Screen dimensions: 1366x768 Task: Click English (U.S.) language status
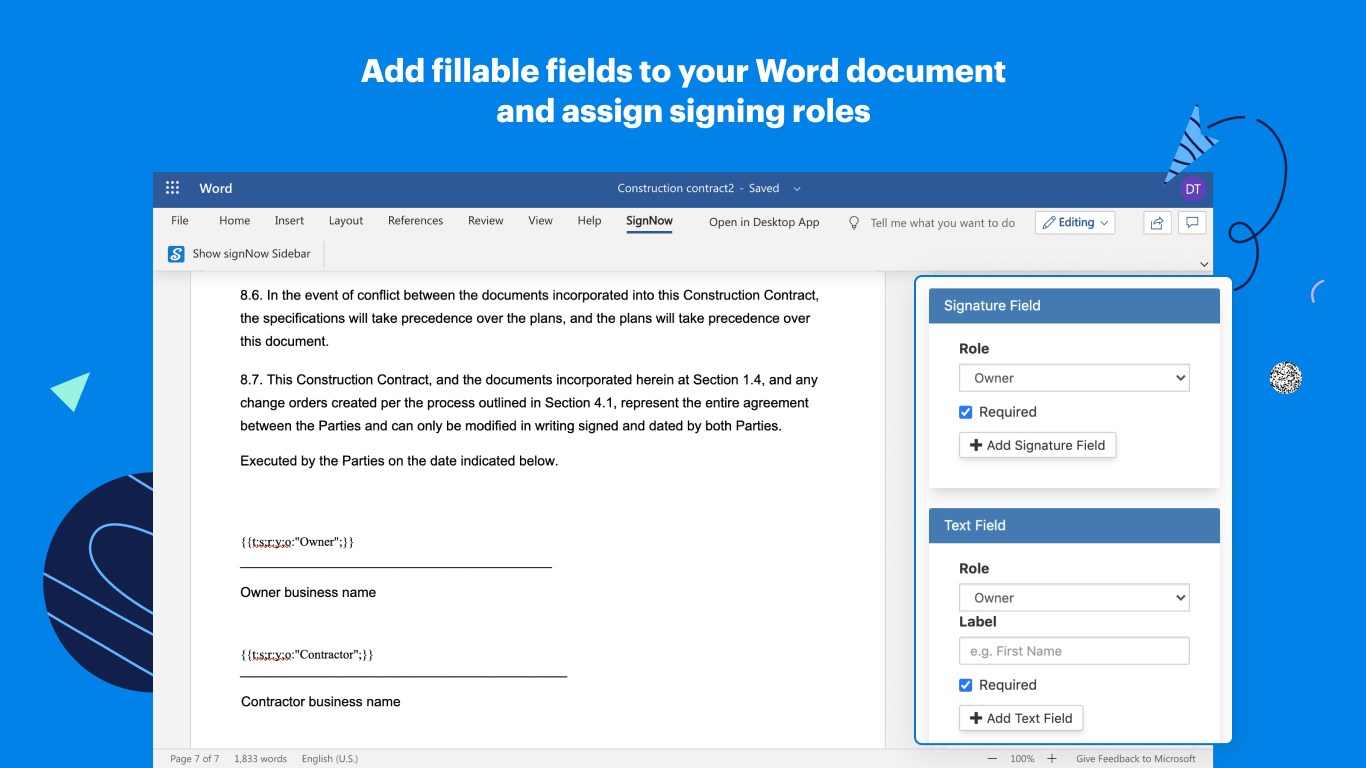[x=329, y=759]
